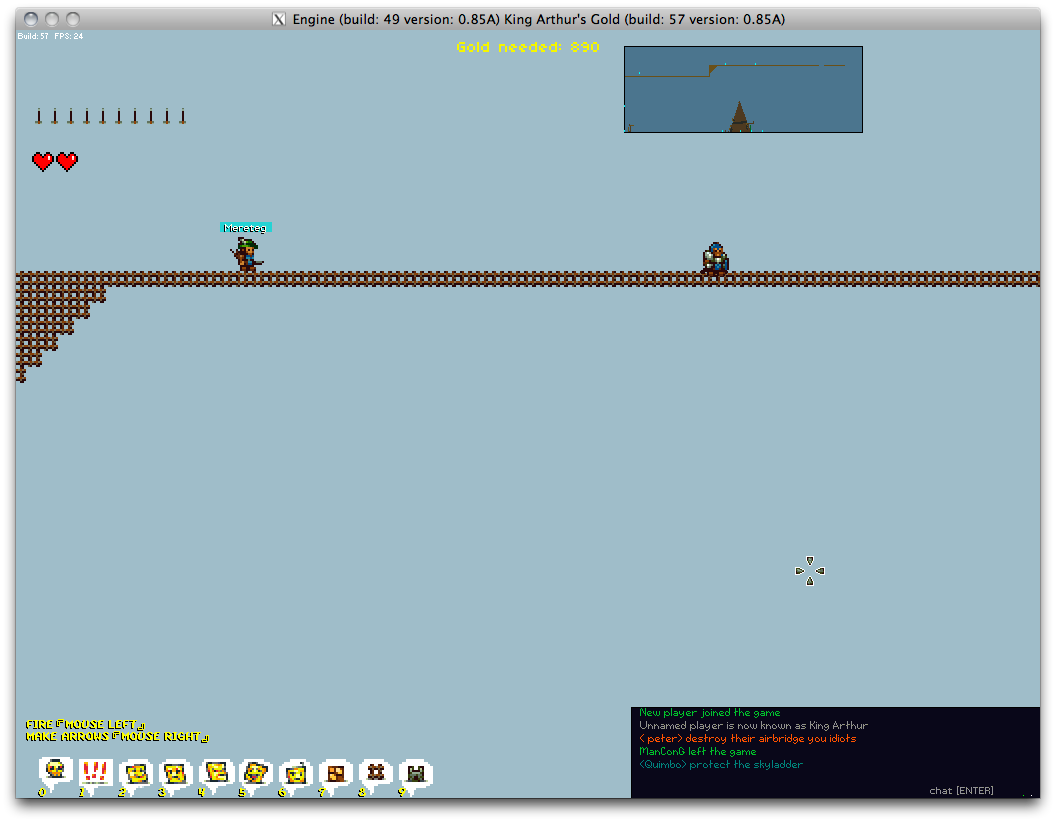1056x822 pixels.
Task: Click emote bubble number 4
Action: coord(216,772)
